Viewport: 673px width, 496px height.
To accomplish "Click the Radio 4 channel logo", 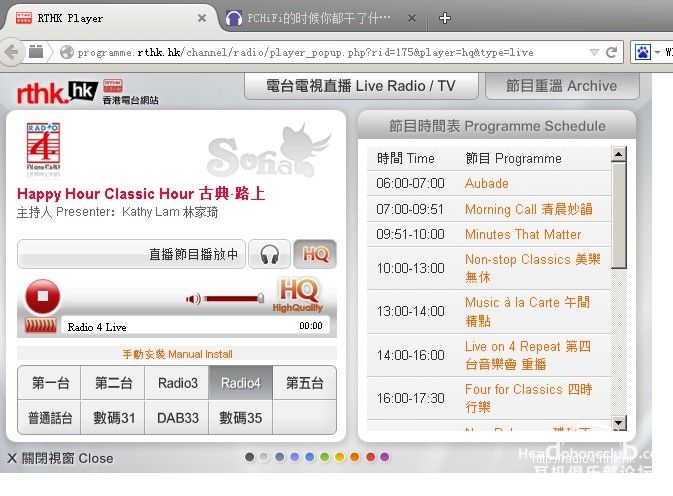I will click(x=43, y=148).
